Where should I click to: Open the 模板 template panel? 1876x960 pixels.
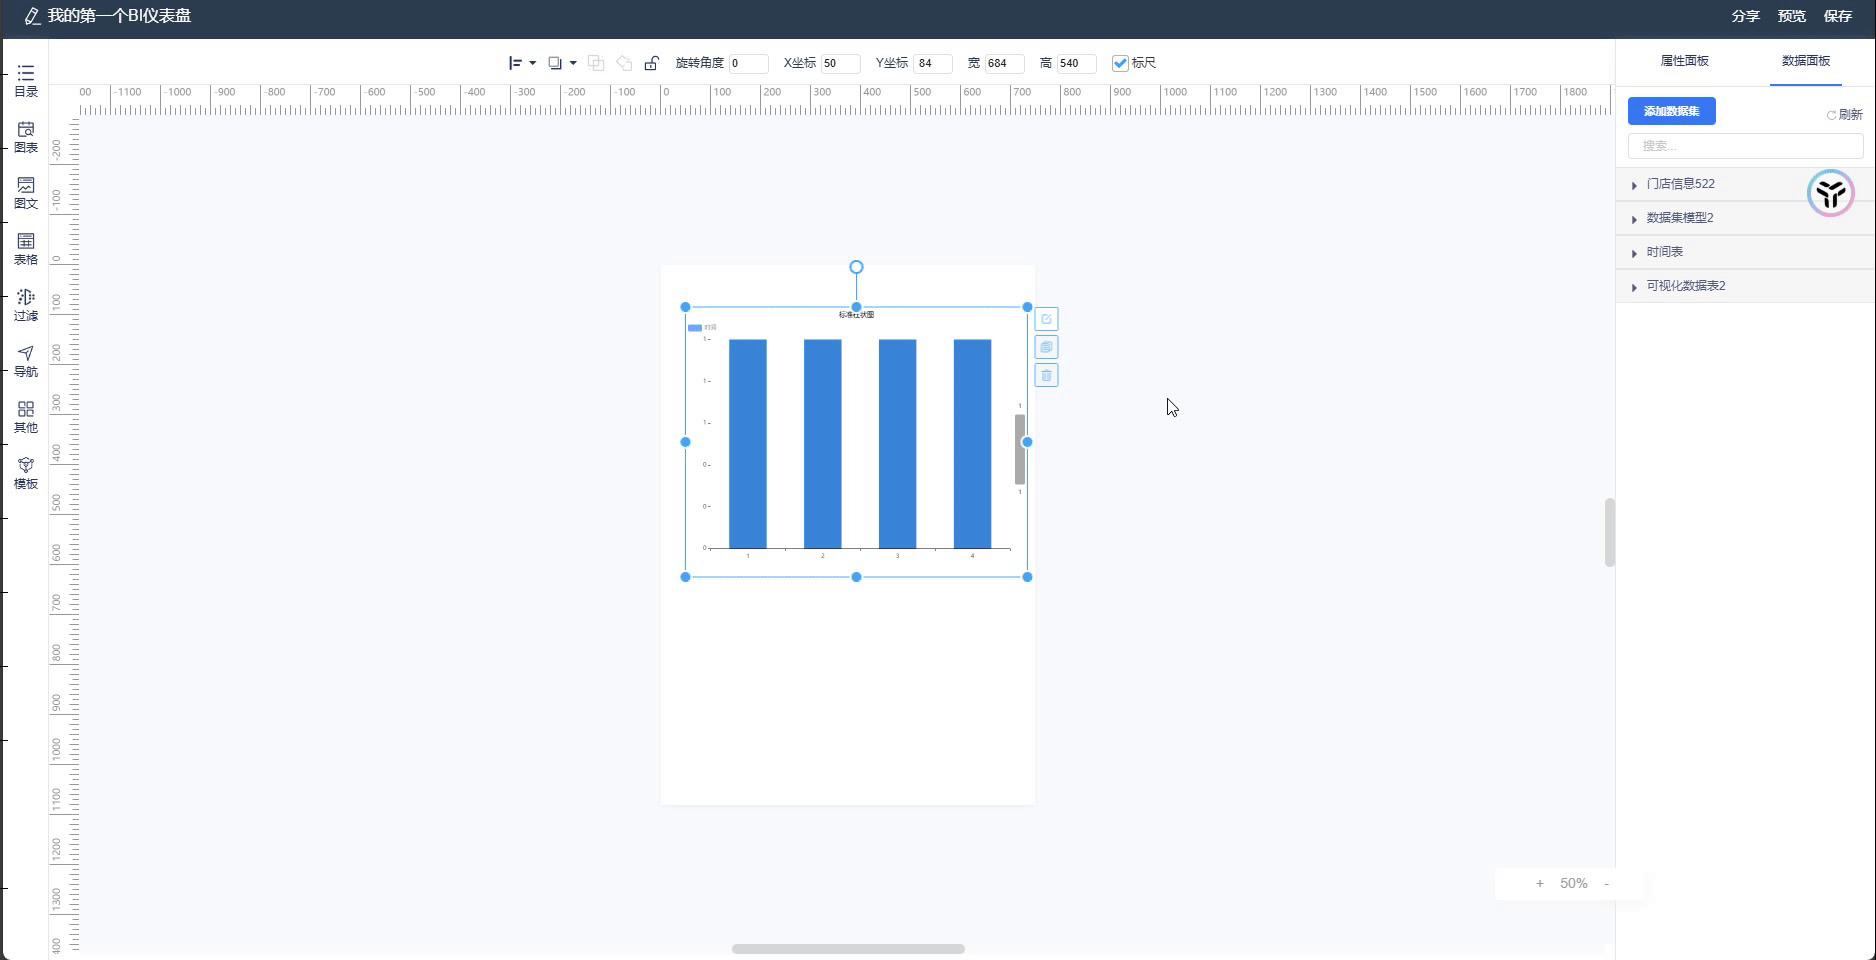[x=26, y=473]
